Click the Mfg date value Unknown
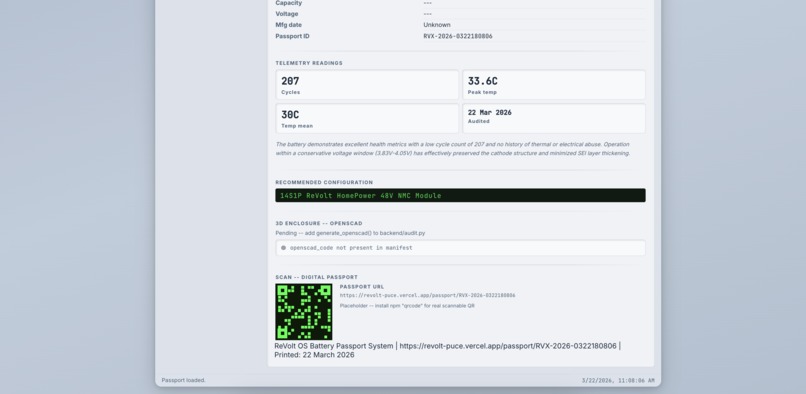The image size is (806, 394). tap(437, 25)
